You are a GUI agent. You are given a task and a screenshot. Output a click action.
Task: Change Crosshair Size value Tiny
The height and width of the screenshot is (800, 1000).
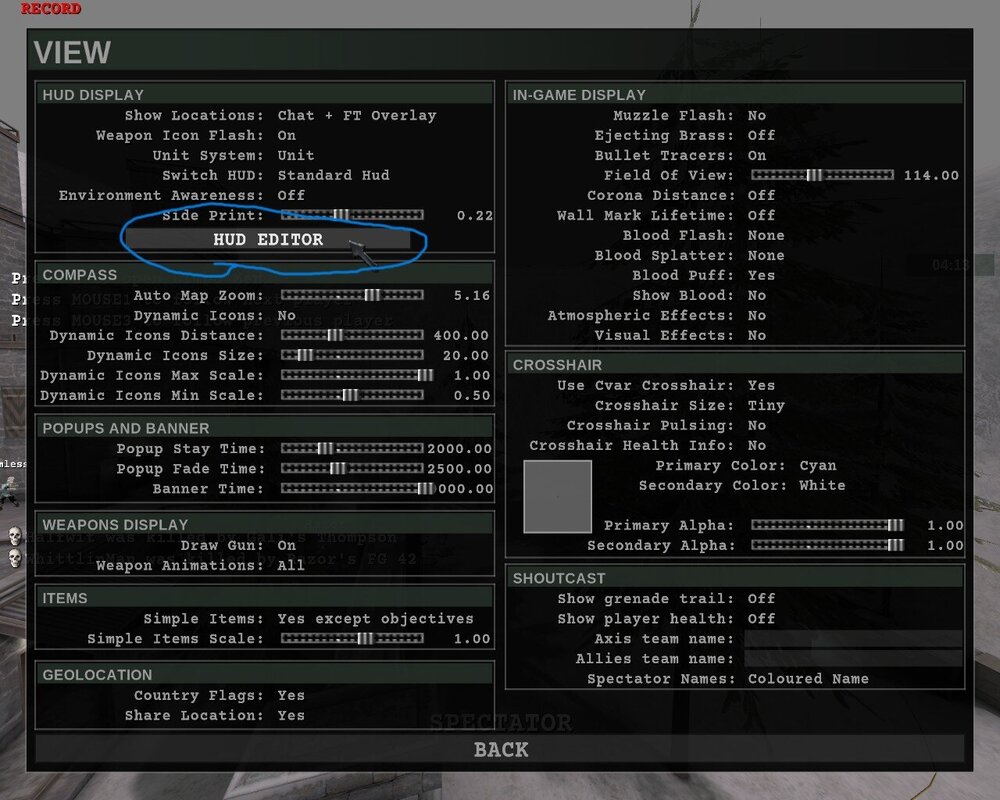click(x=766, y=405)
